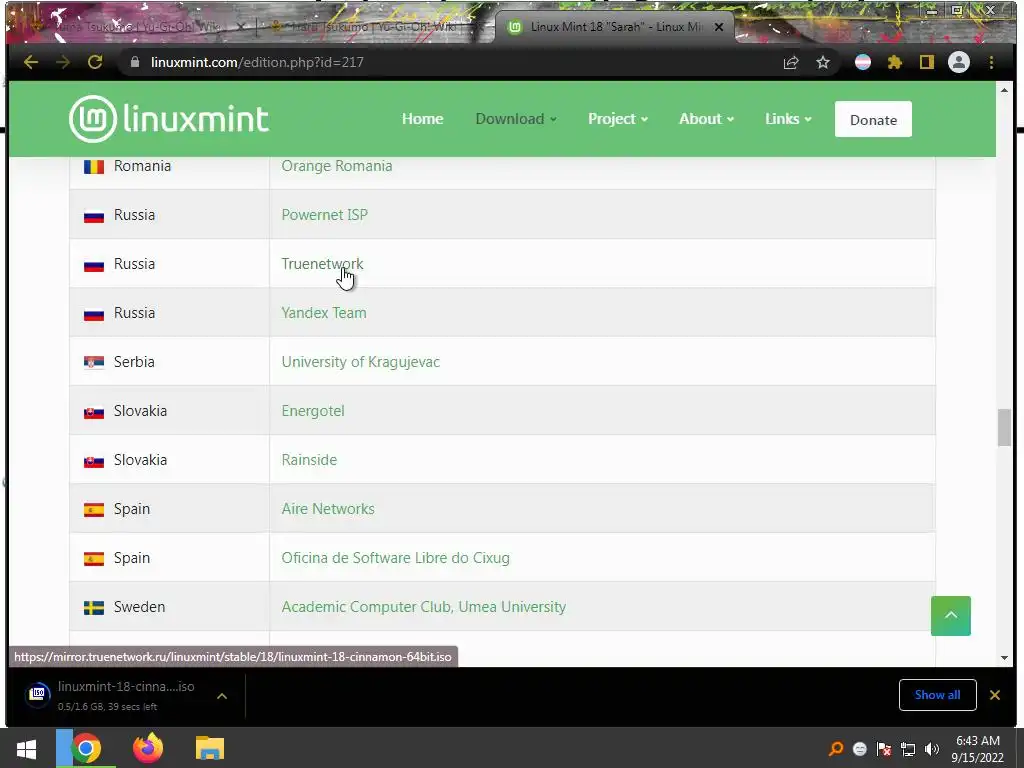The image size is (1024, 768).
Task: Open Oficina de Software Libre do Cixug
Action: (396, 558)
